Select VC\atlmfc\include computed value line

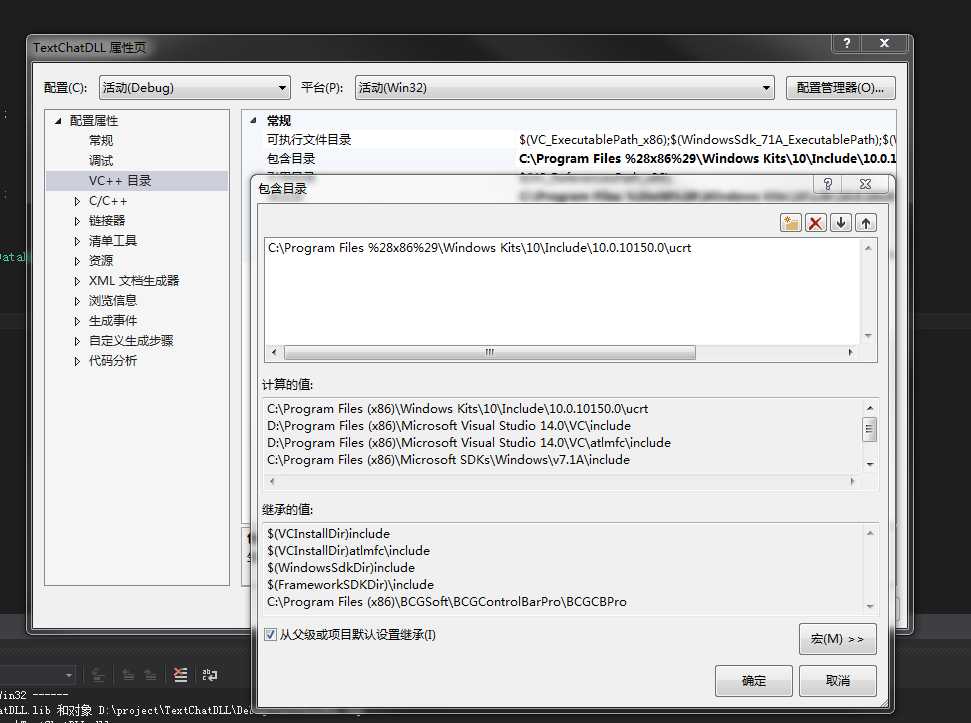pos(469,443)
